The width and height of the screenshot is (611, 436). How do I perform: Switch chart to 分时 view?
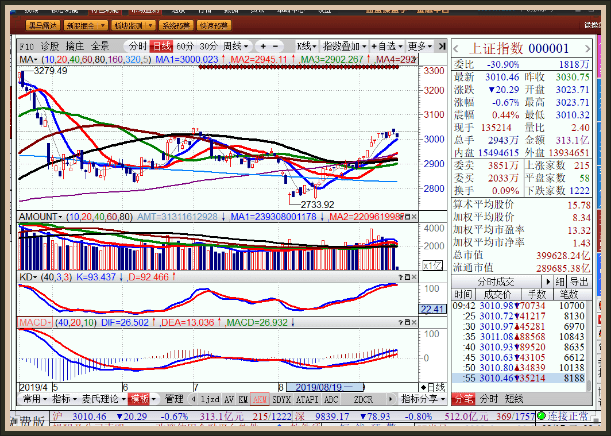pyautogui.click(x=138, y=46)
